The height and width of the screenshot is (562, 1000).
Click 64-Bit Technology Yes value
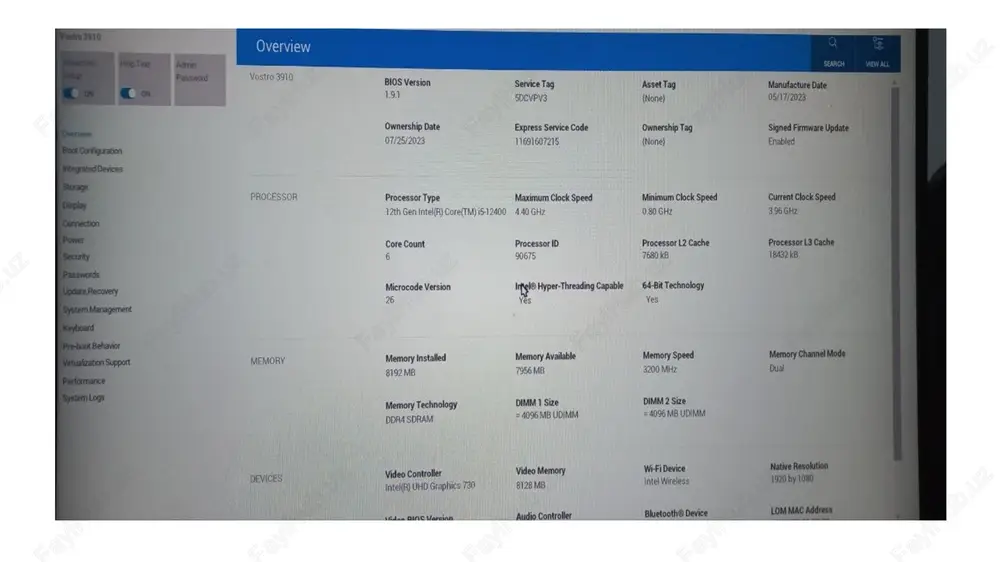652,299
